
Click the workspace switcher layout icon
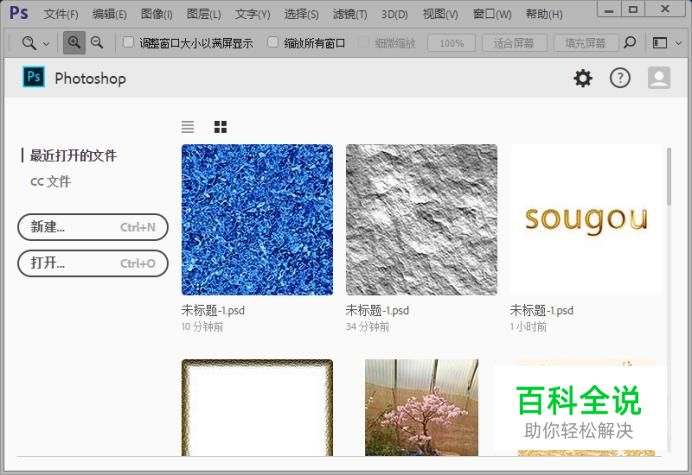point(659,43)
